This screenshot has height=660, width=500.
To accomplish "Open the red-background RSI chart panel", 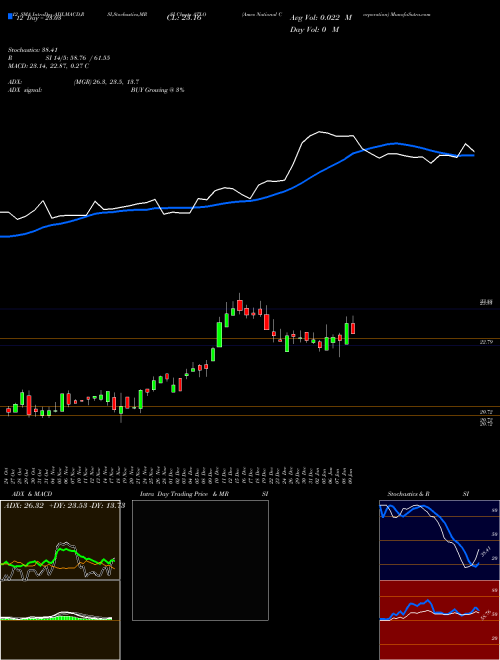I will click(x=439, y=620).
